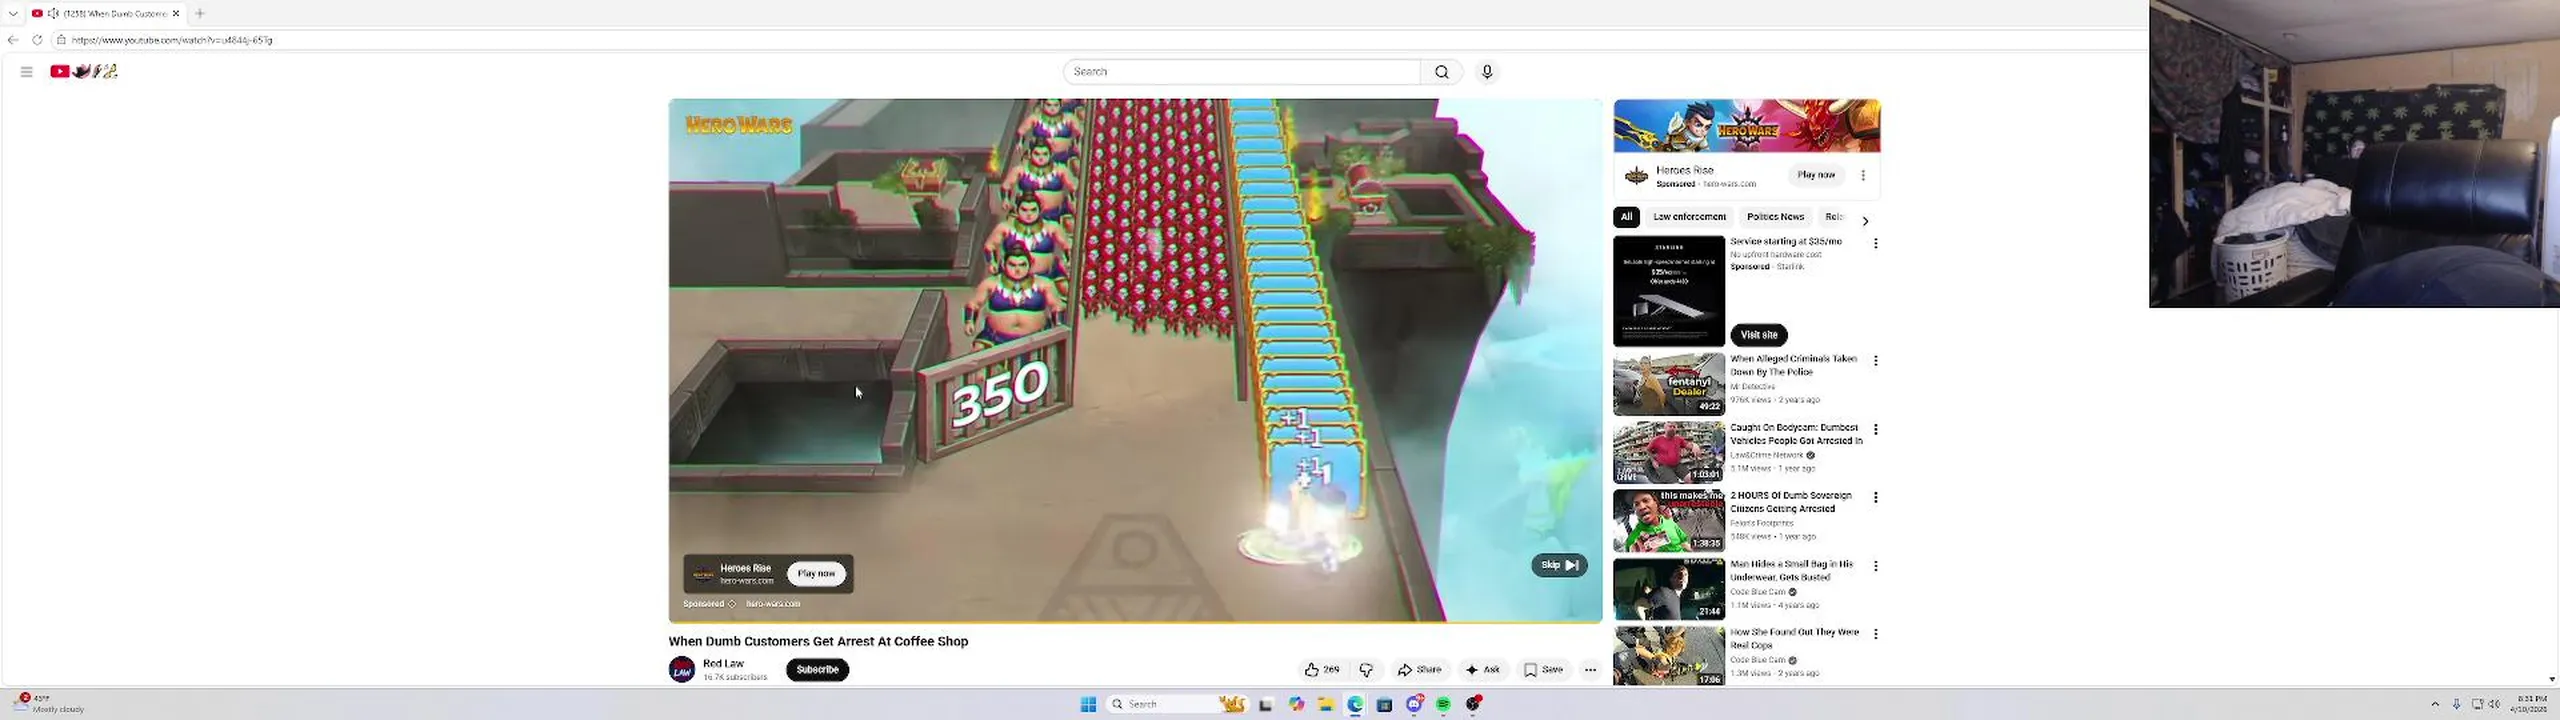The width and height of the screenshot is (2560, 720).
Task: Launch Copilot from the taskbar
Action: [x=1296, y=705]
